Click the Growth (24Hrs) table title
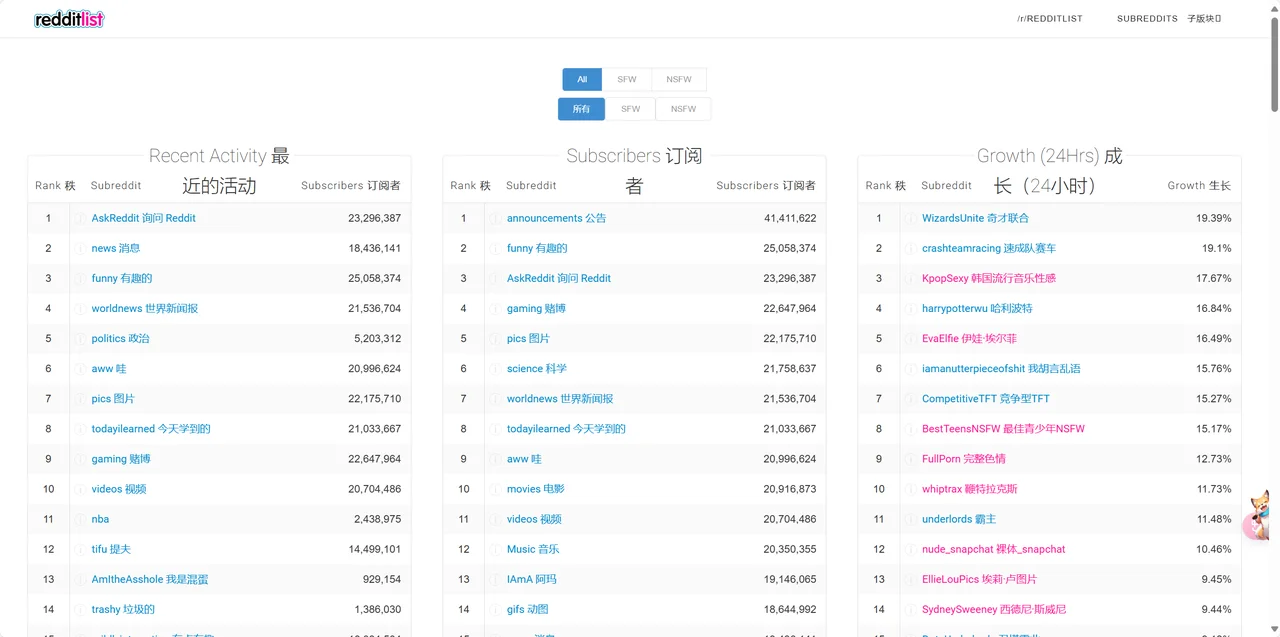 [x=1049, y=170]
